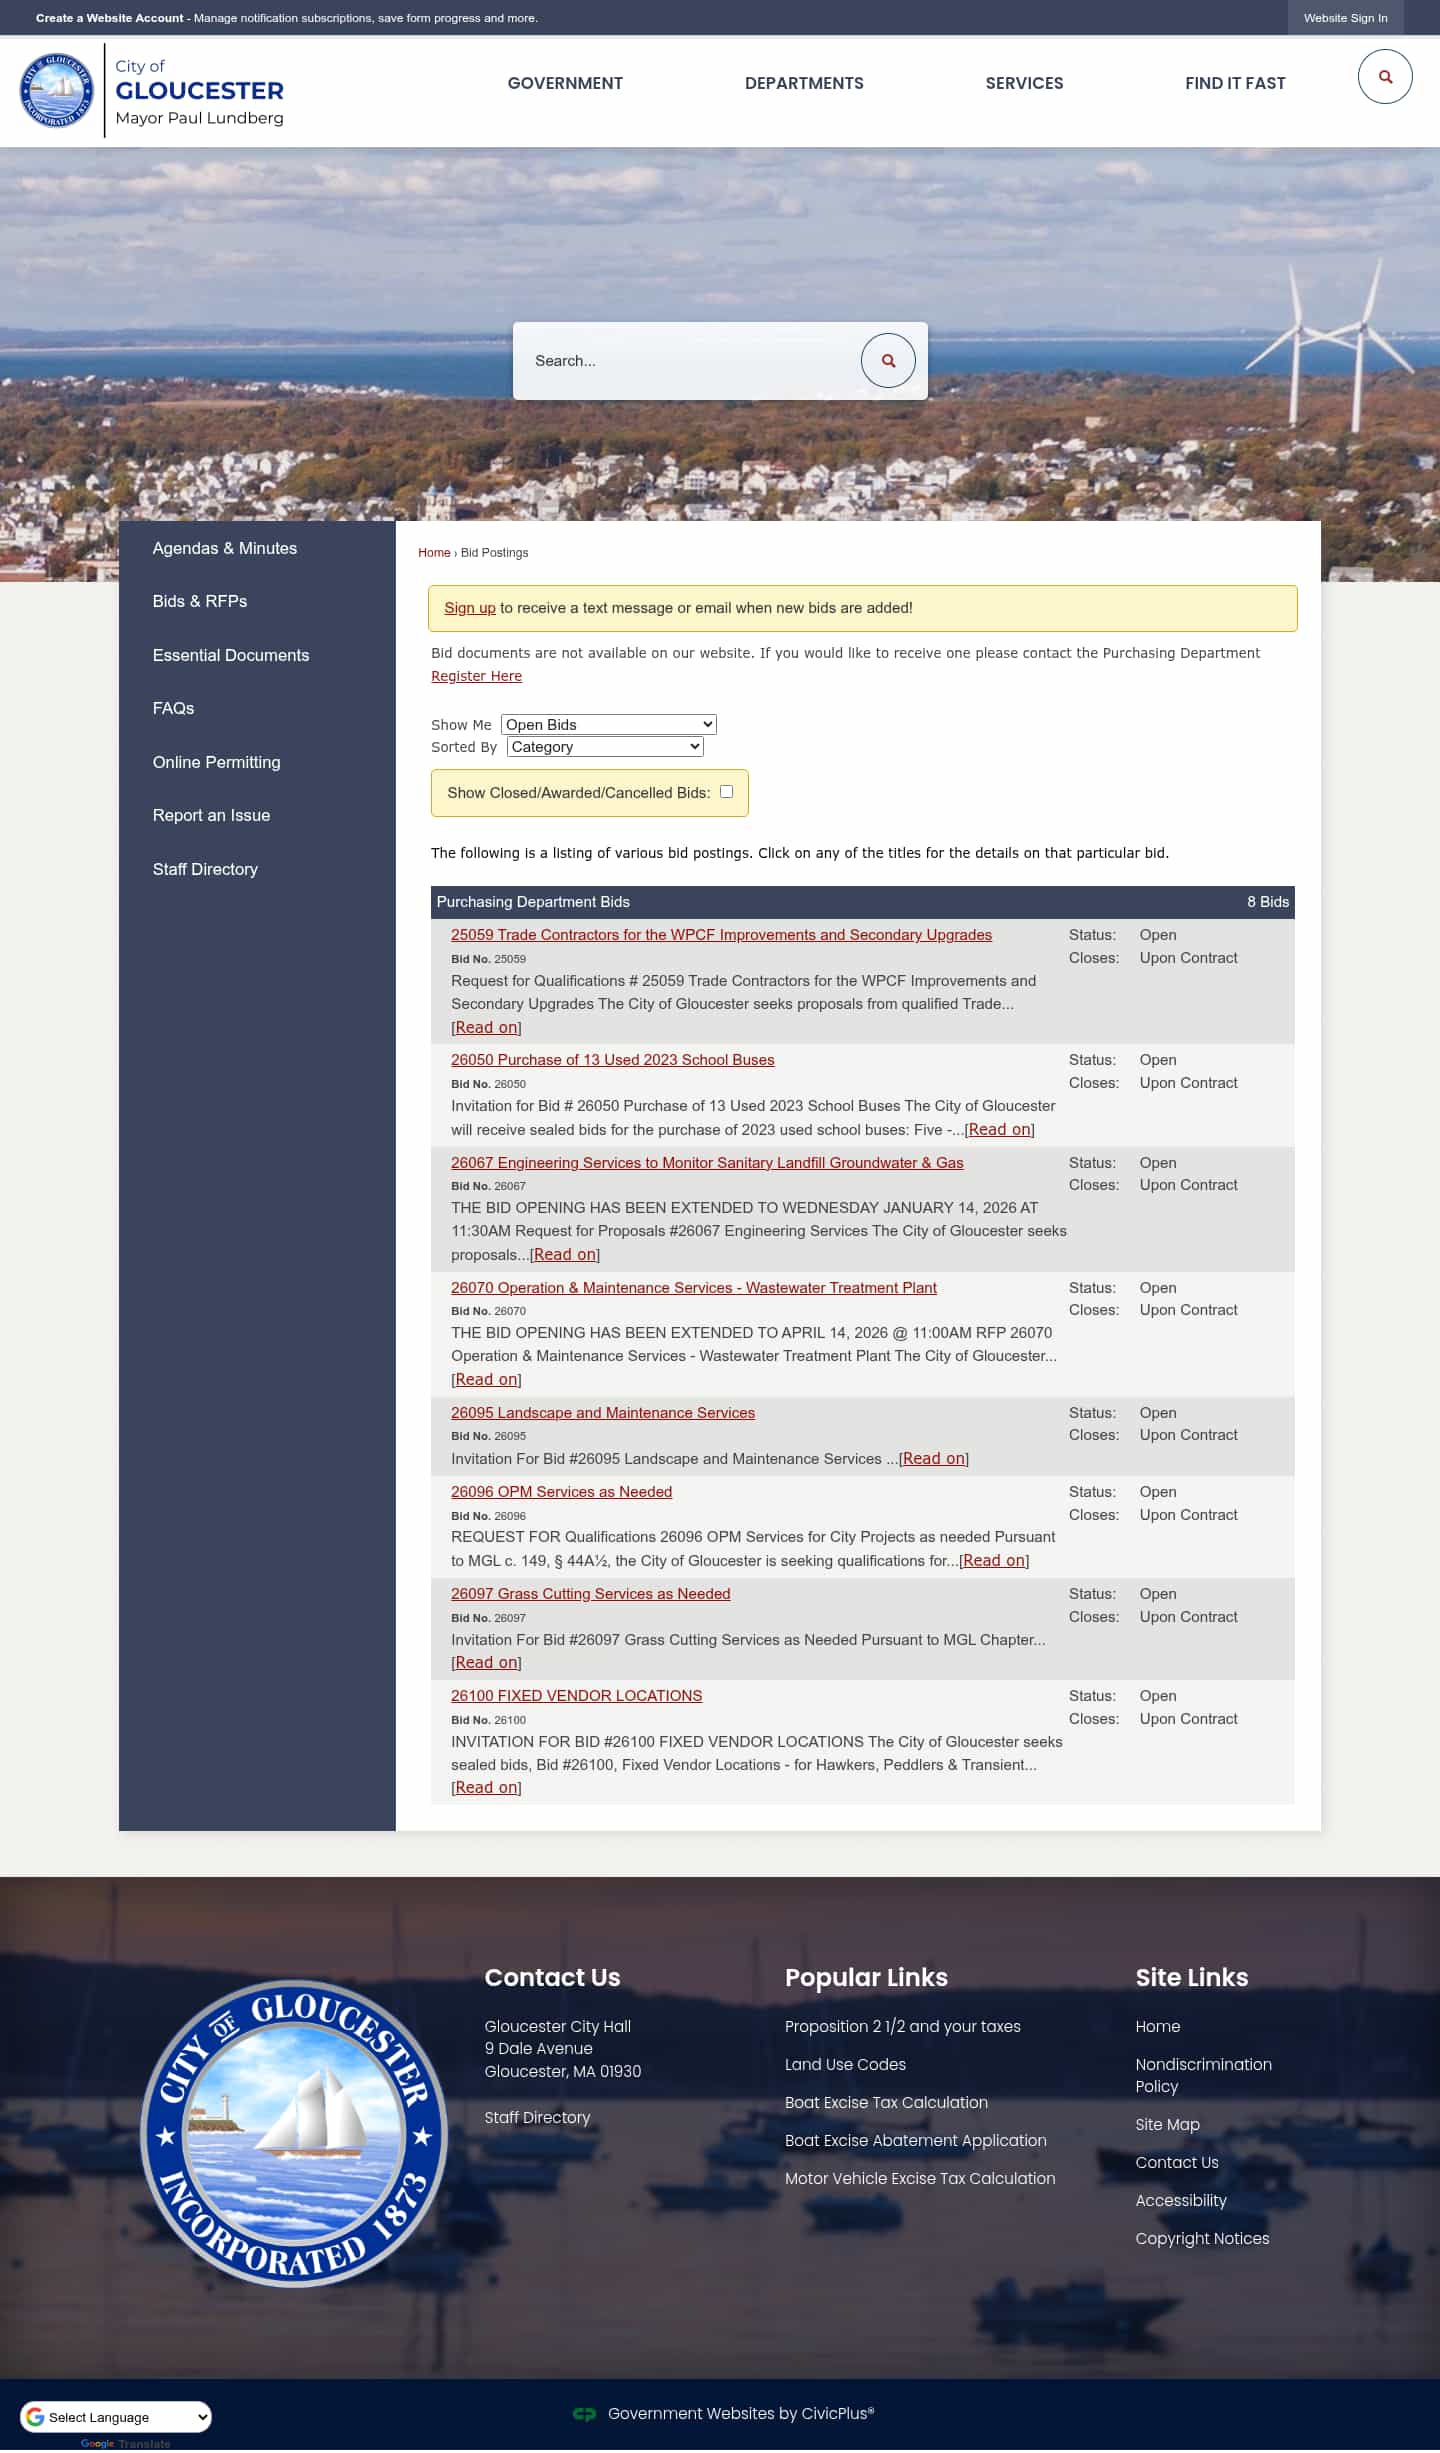
Task: Open the Find It Fast menu
Action: coord(1235,83)
